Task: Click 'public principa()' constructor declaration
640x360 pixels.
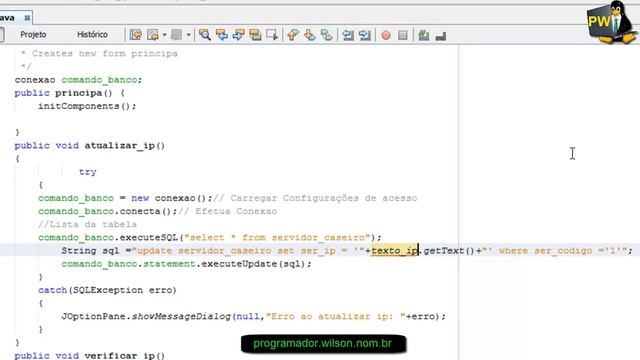Action: pyautogui.click(x=70, y=93)
